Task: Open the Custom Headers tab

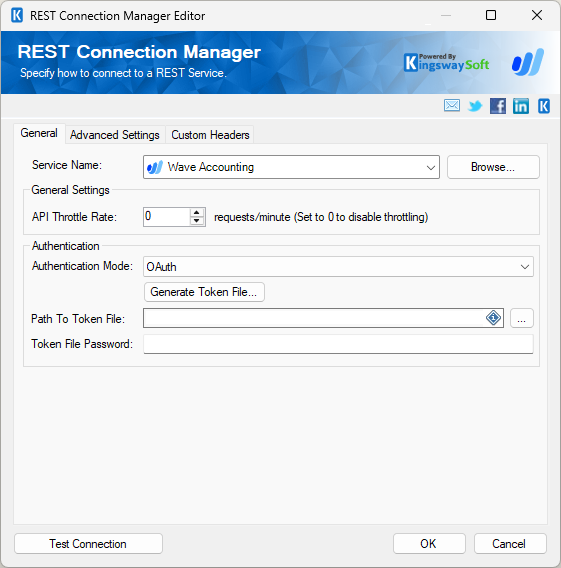Action: 210,135
